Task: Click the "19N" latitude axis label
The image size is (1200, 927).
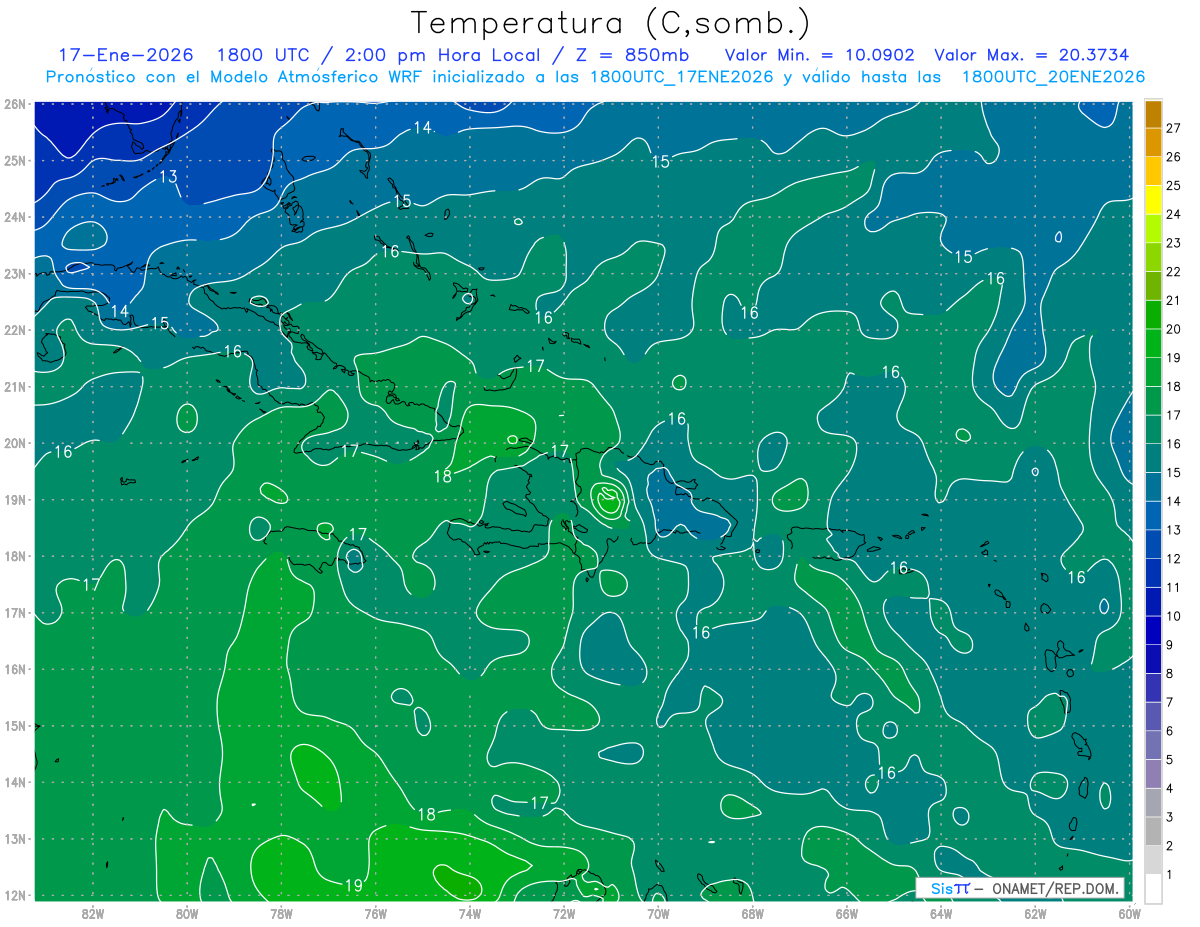Action: [14, 499]
